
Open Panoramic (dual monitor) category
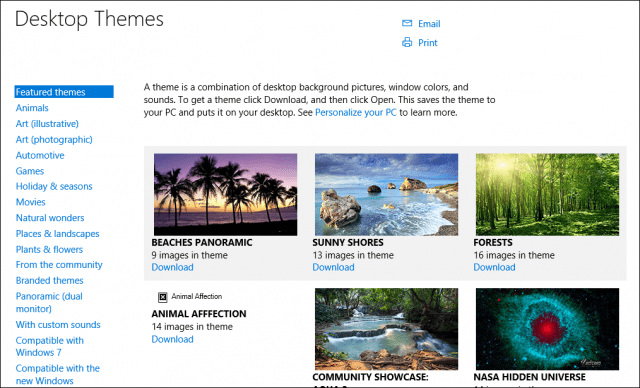(x=49, y=302)
